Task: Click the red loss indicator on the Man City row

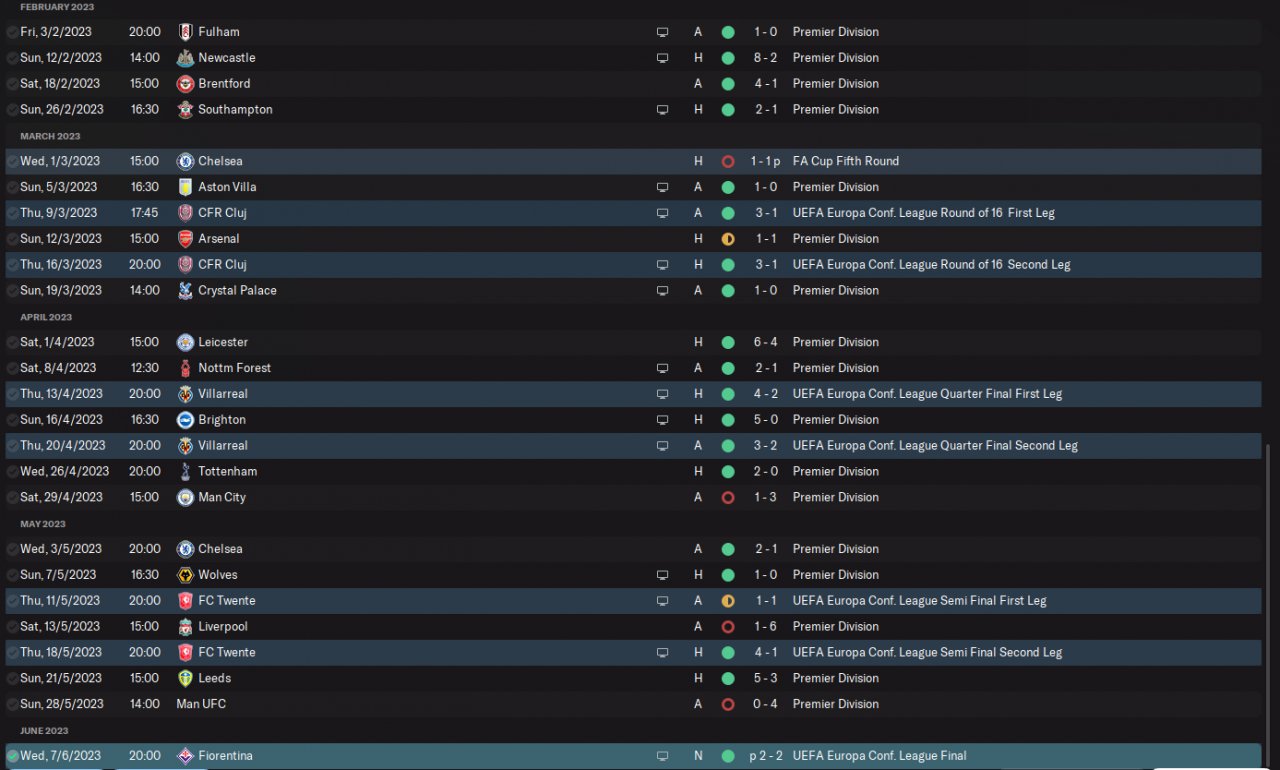Action: 728,498
